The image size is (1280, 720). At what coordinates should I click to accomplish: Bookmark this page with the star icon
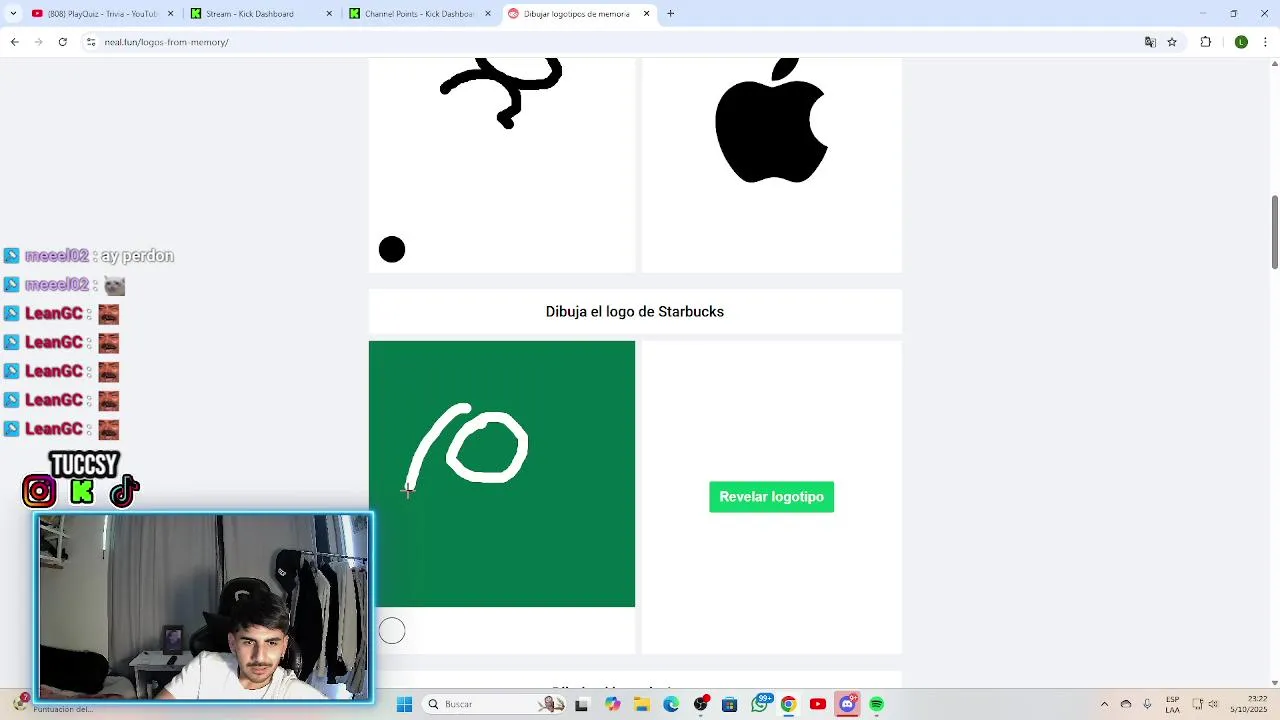[x=1172, y=42]
